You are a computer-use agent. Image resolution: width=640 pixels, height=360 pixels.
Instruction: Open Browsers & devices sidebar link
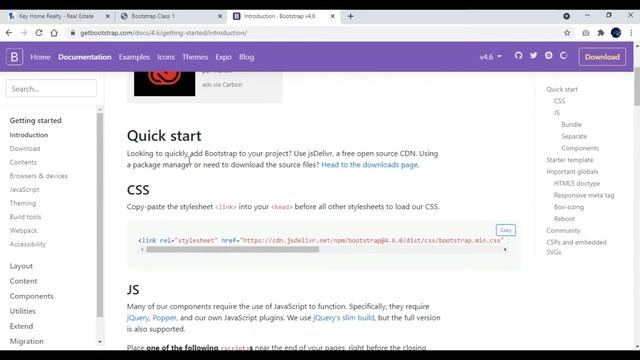38,176
